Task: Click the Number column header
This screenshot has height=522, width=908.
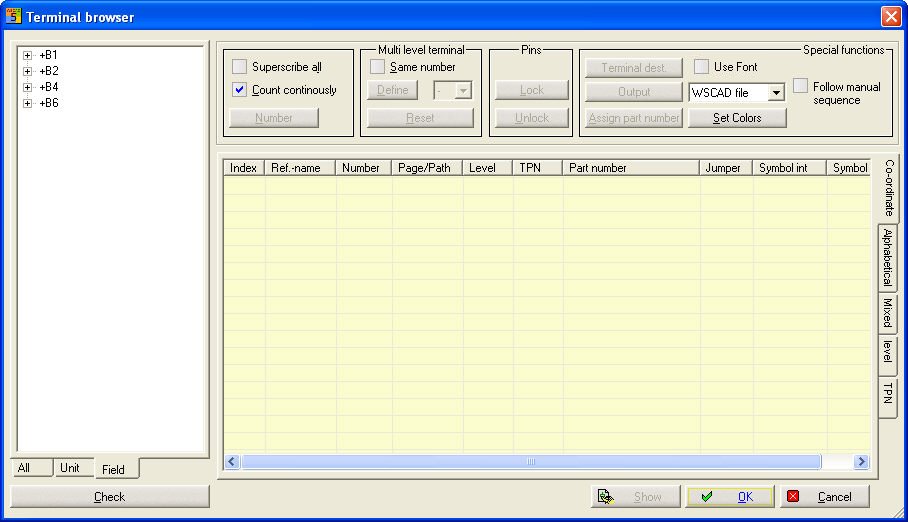Action: coord(364,168)
